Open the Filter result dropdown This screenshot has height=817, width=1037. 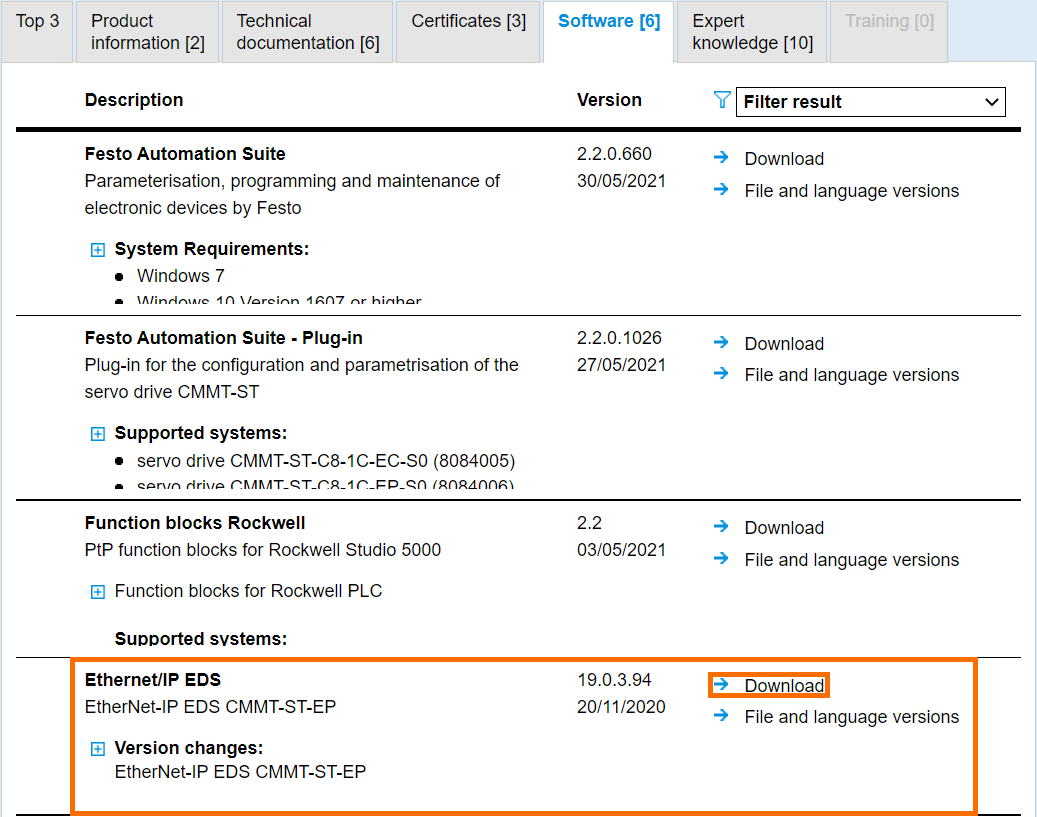pos(870,102)
